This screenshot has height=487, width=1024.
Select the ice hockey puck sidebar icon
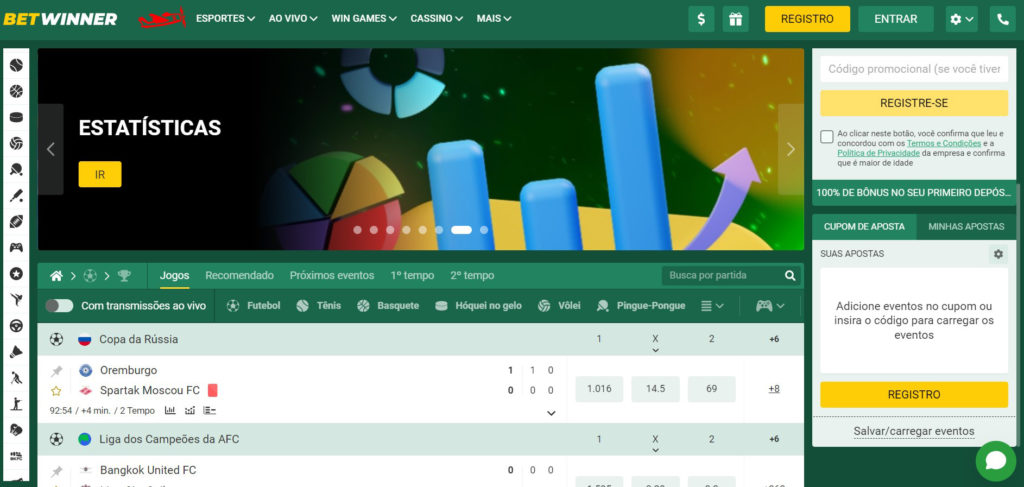(16, 118)
